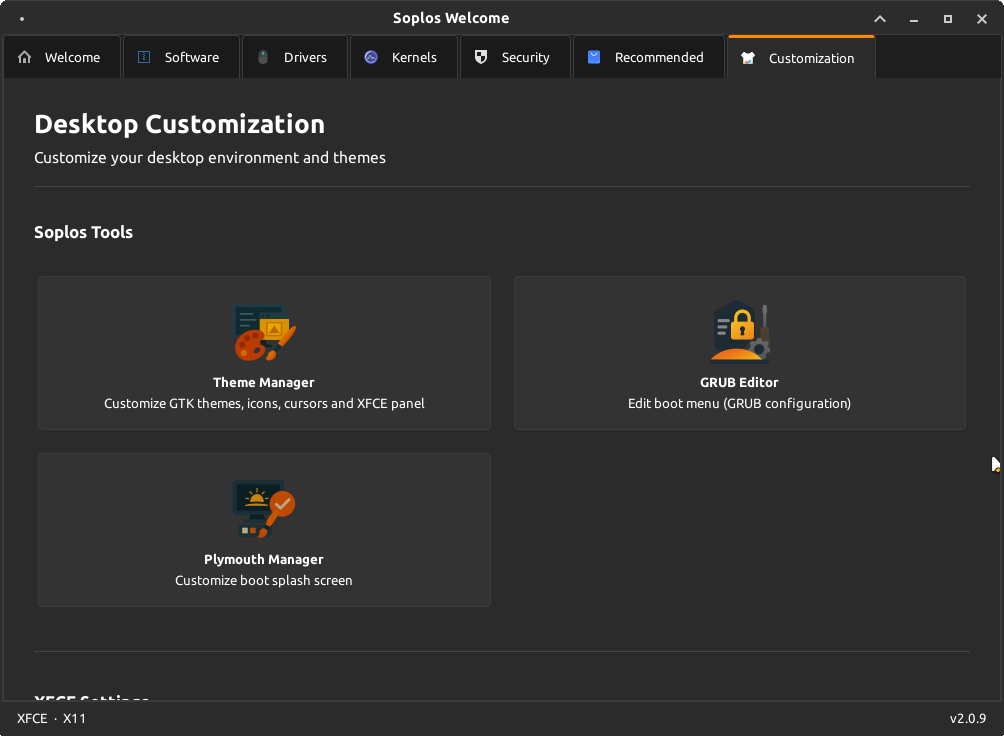1004x736 pixels.
Task: Click the 'XFCE · X11' status text
Action: pyautogui.click(x=51, y=718)
